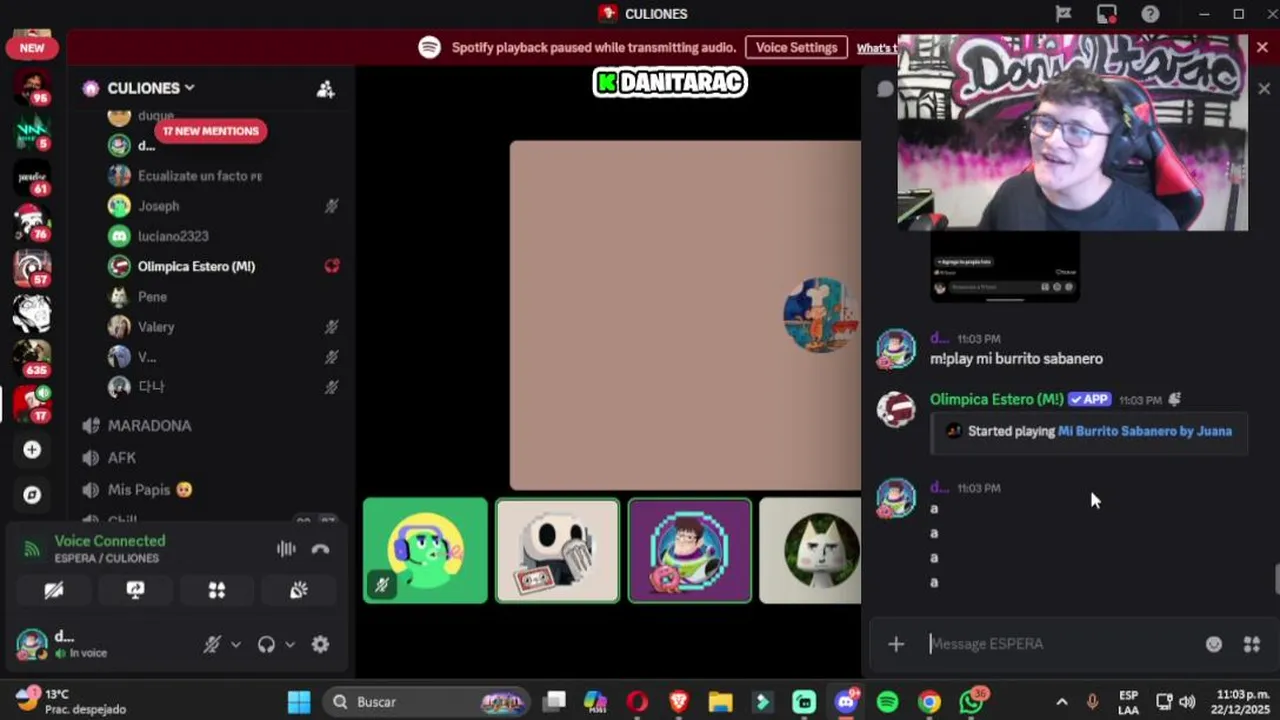This screenshot has width=1280, height=720.
Task: Open the soundboard button
Action: (x=298, y=590)
